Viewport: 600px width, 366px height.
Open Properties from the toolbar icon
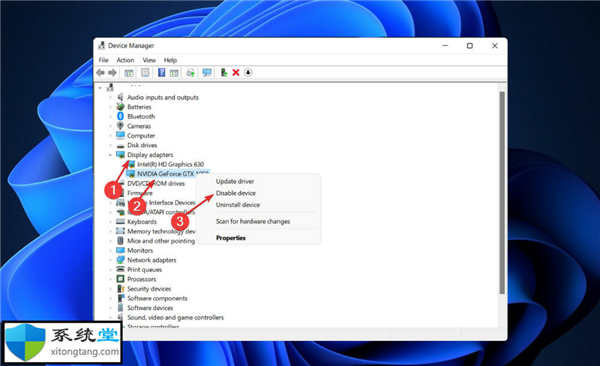(x=145, y=72)
